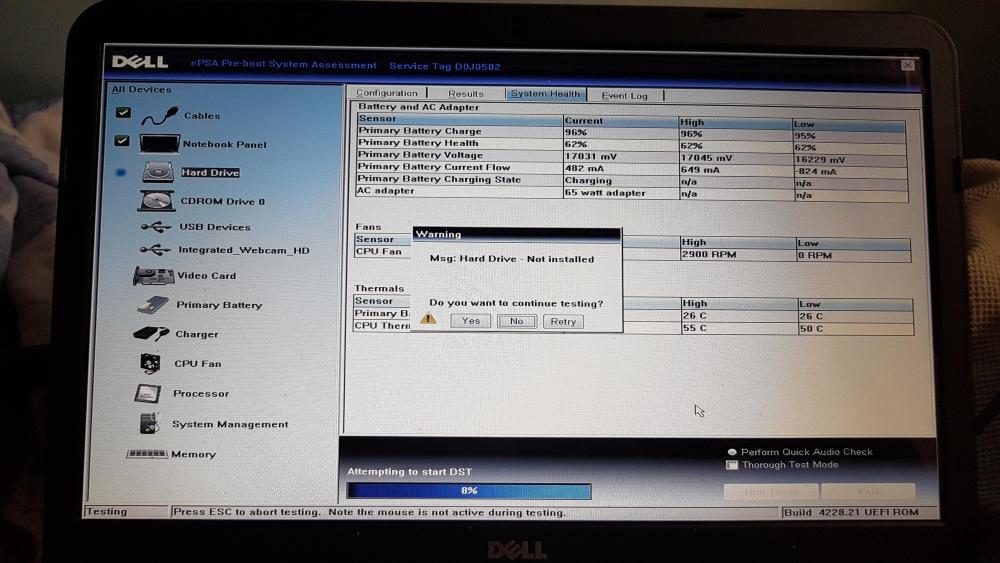This screenshot has height=563, width=1000.
Task: Click the All Devices heading
Action: (x=142, y=89)
